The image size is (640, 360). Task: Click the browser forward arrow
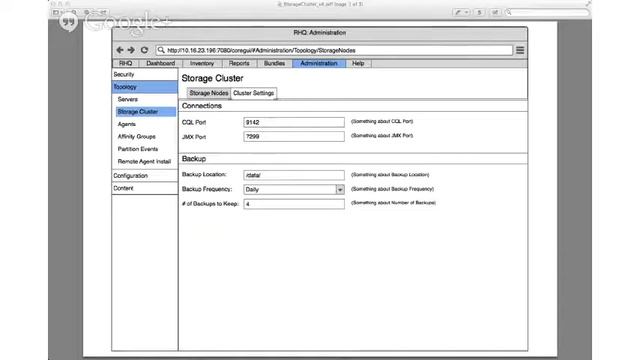131,50
